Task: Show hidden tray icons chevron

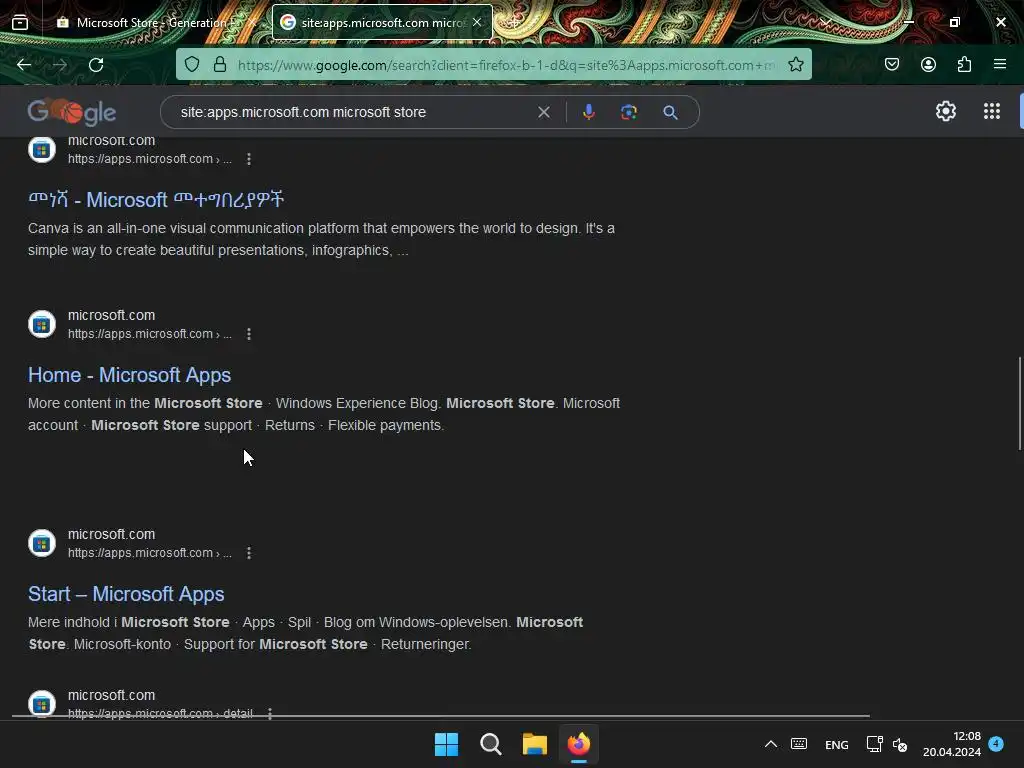Action: pos(771,744)
